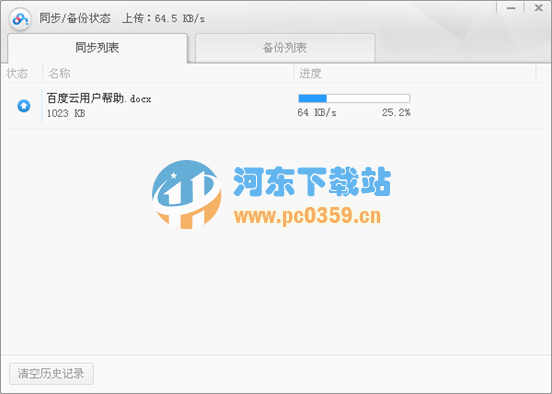Click the 状态 column header
This screenshot has width=552, height=394.
[17, 73]
